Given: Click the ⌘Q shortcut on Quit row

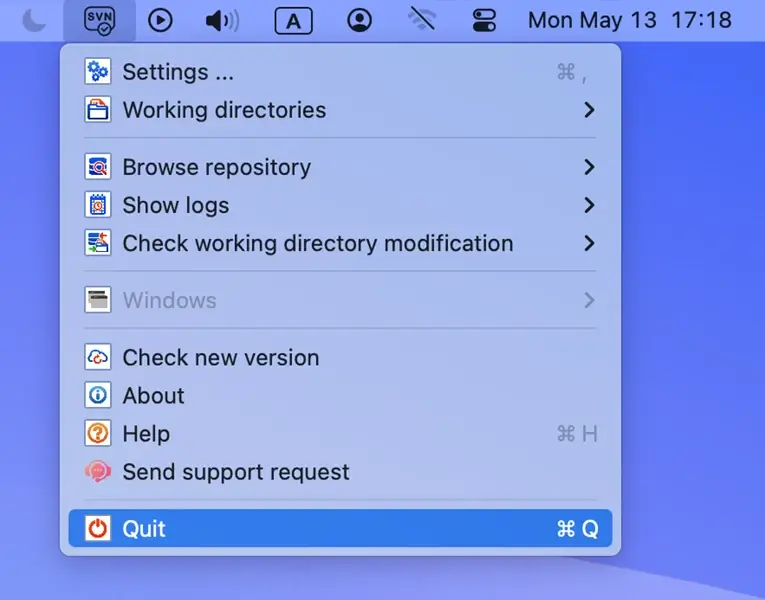Looking at the screenshot, I should click(x=577, y=529).
